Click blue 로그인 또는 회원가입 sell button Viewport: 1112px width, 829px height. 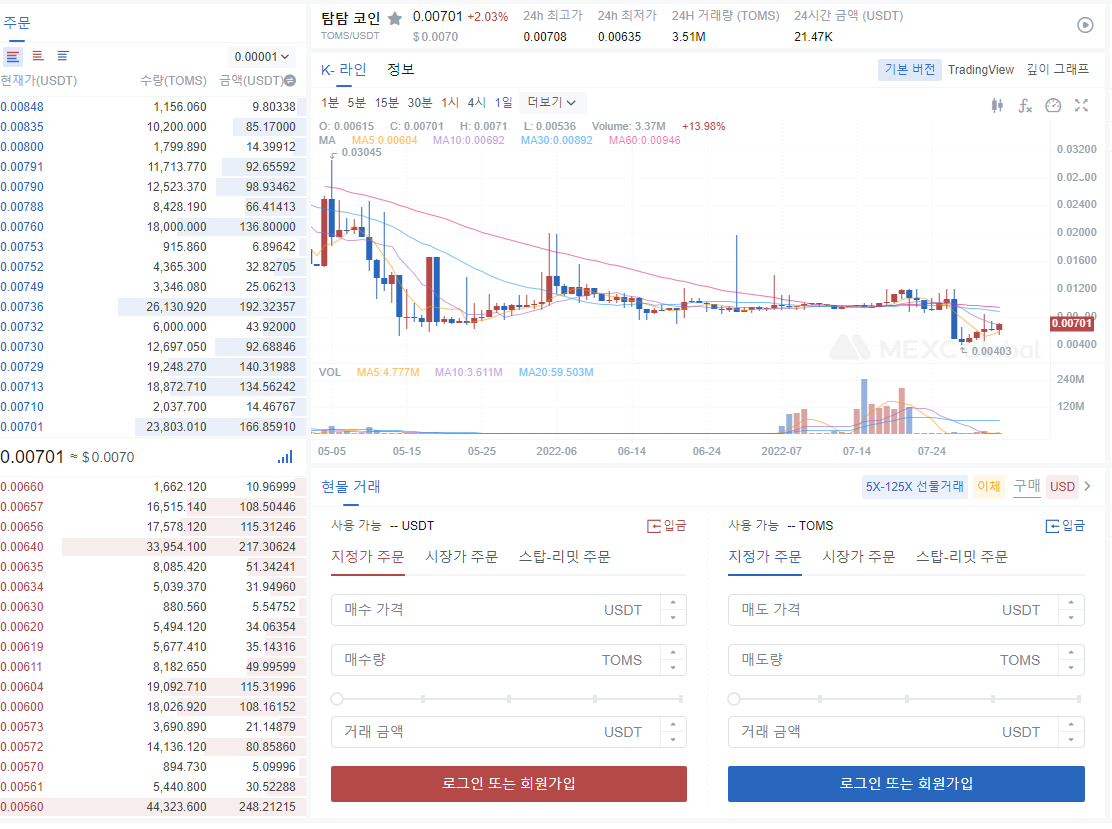click(906, 784)
